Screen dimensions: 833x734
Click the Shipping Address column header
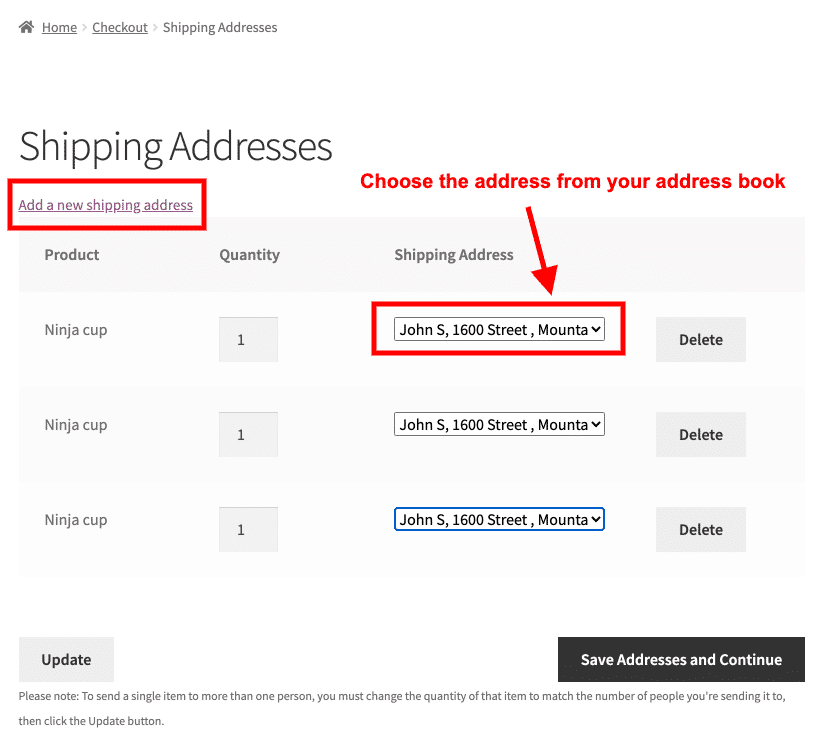coord(454,255)
